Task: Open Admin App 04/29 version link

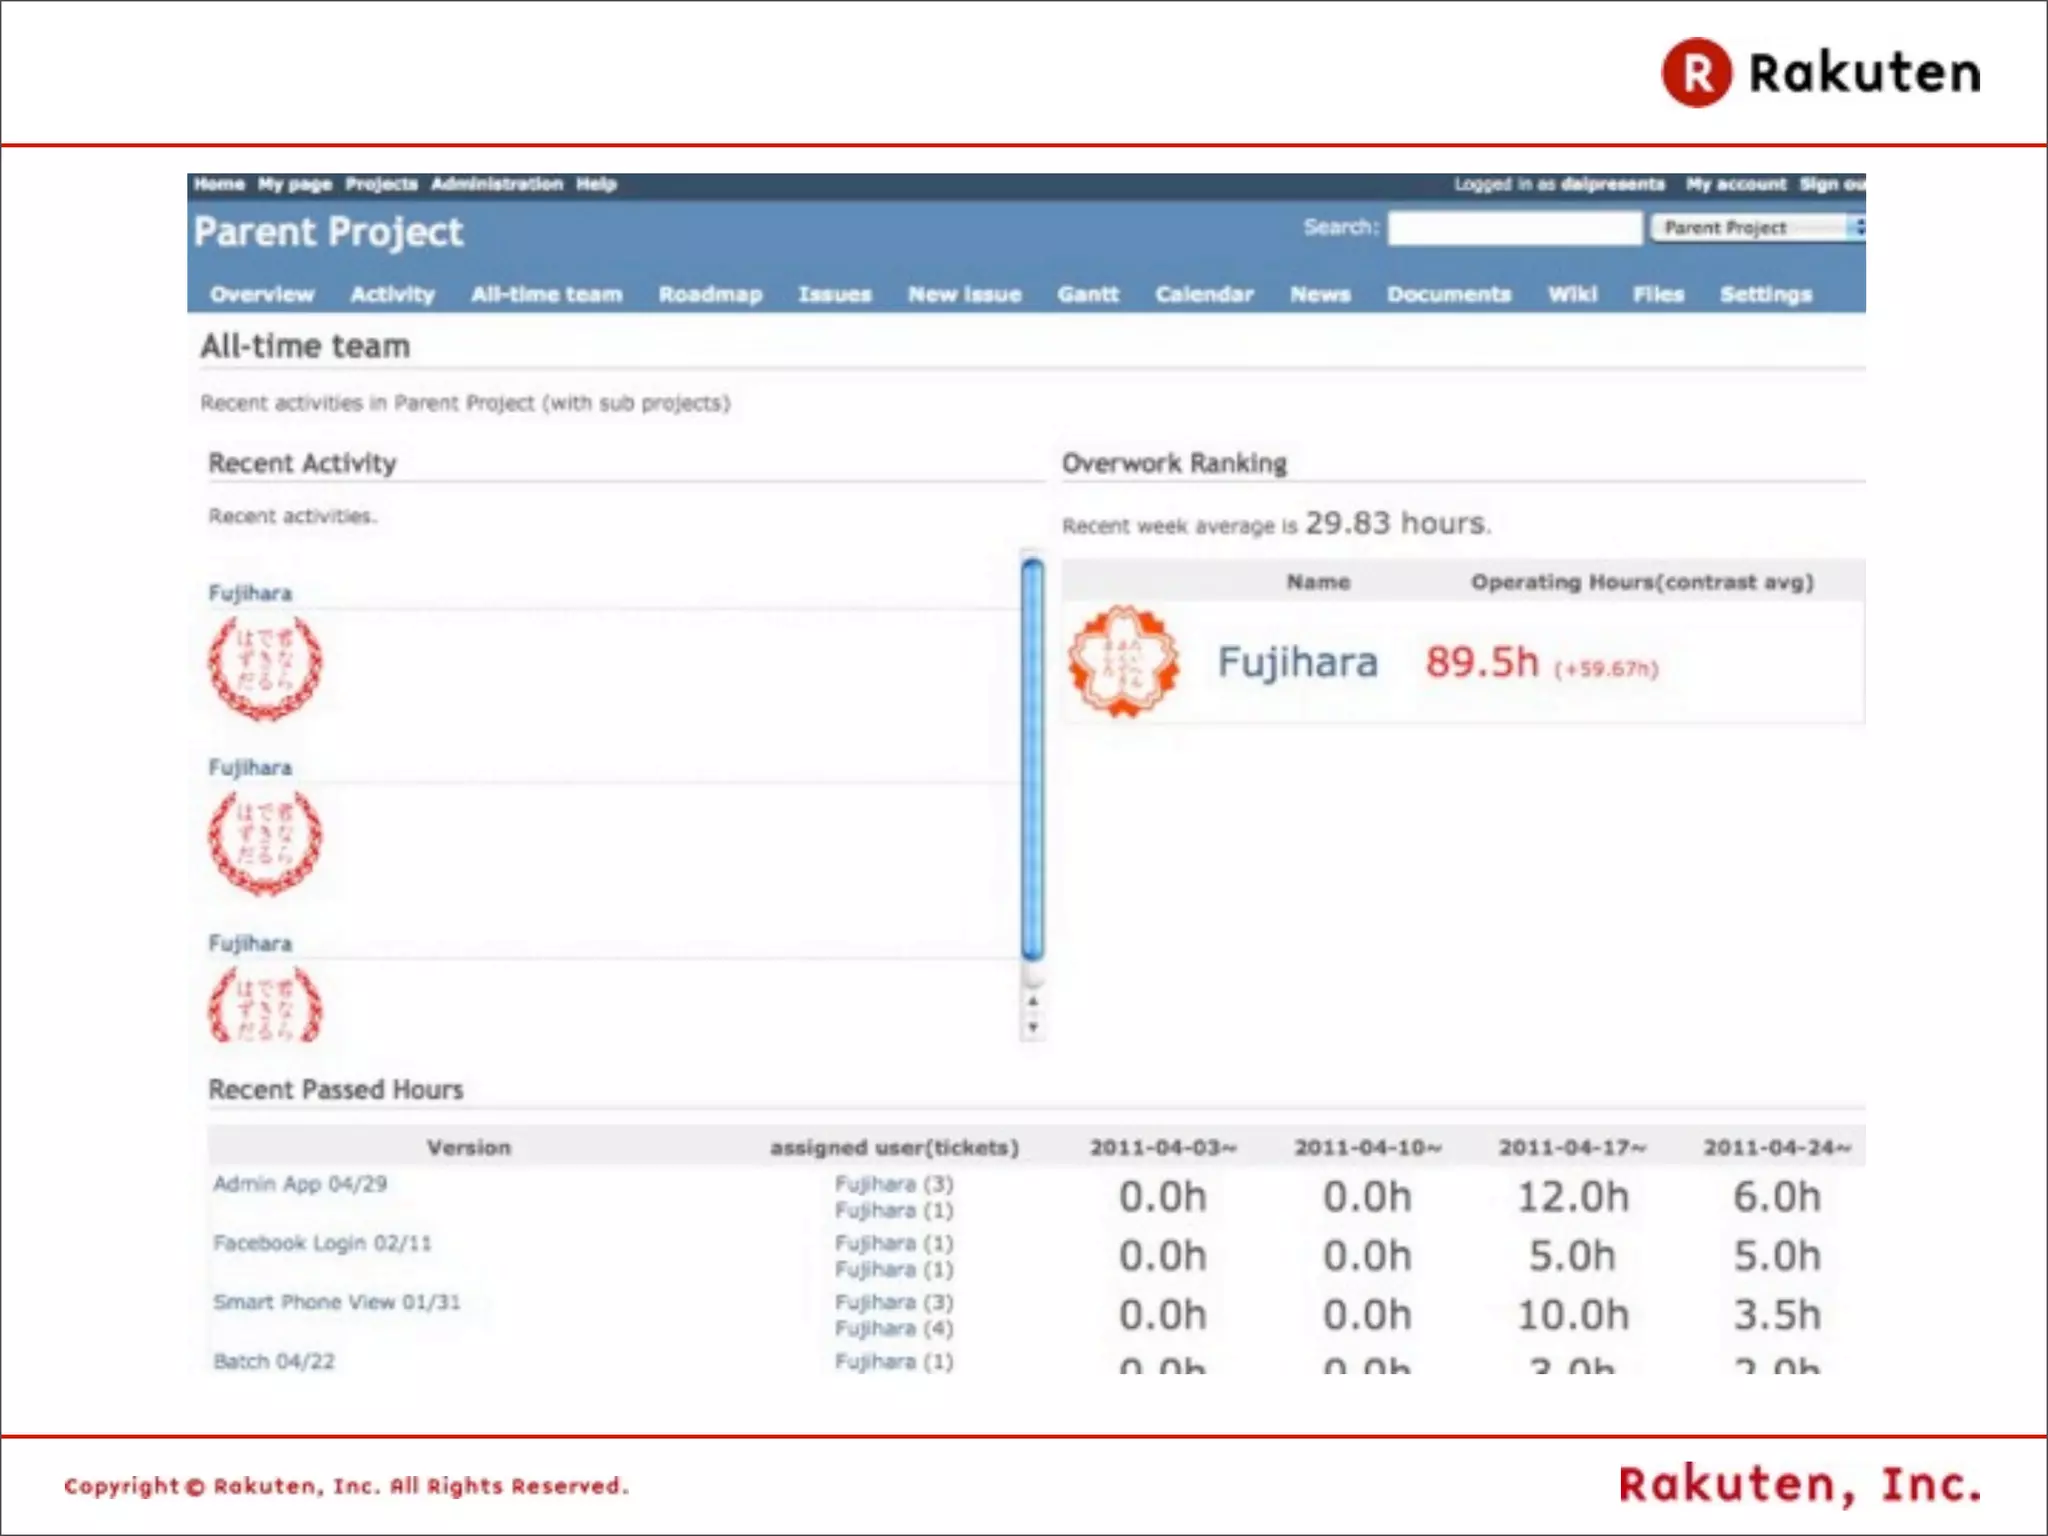Action: point(300,1184)
